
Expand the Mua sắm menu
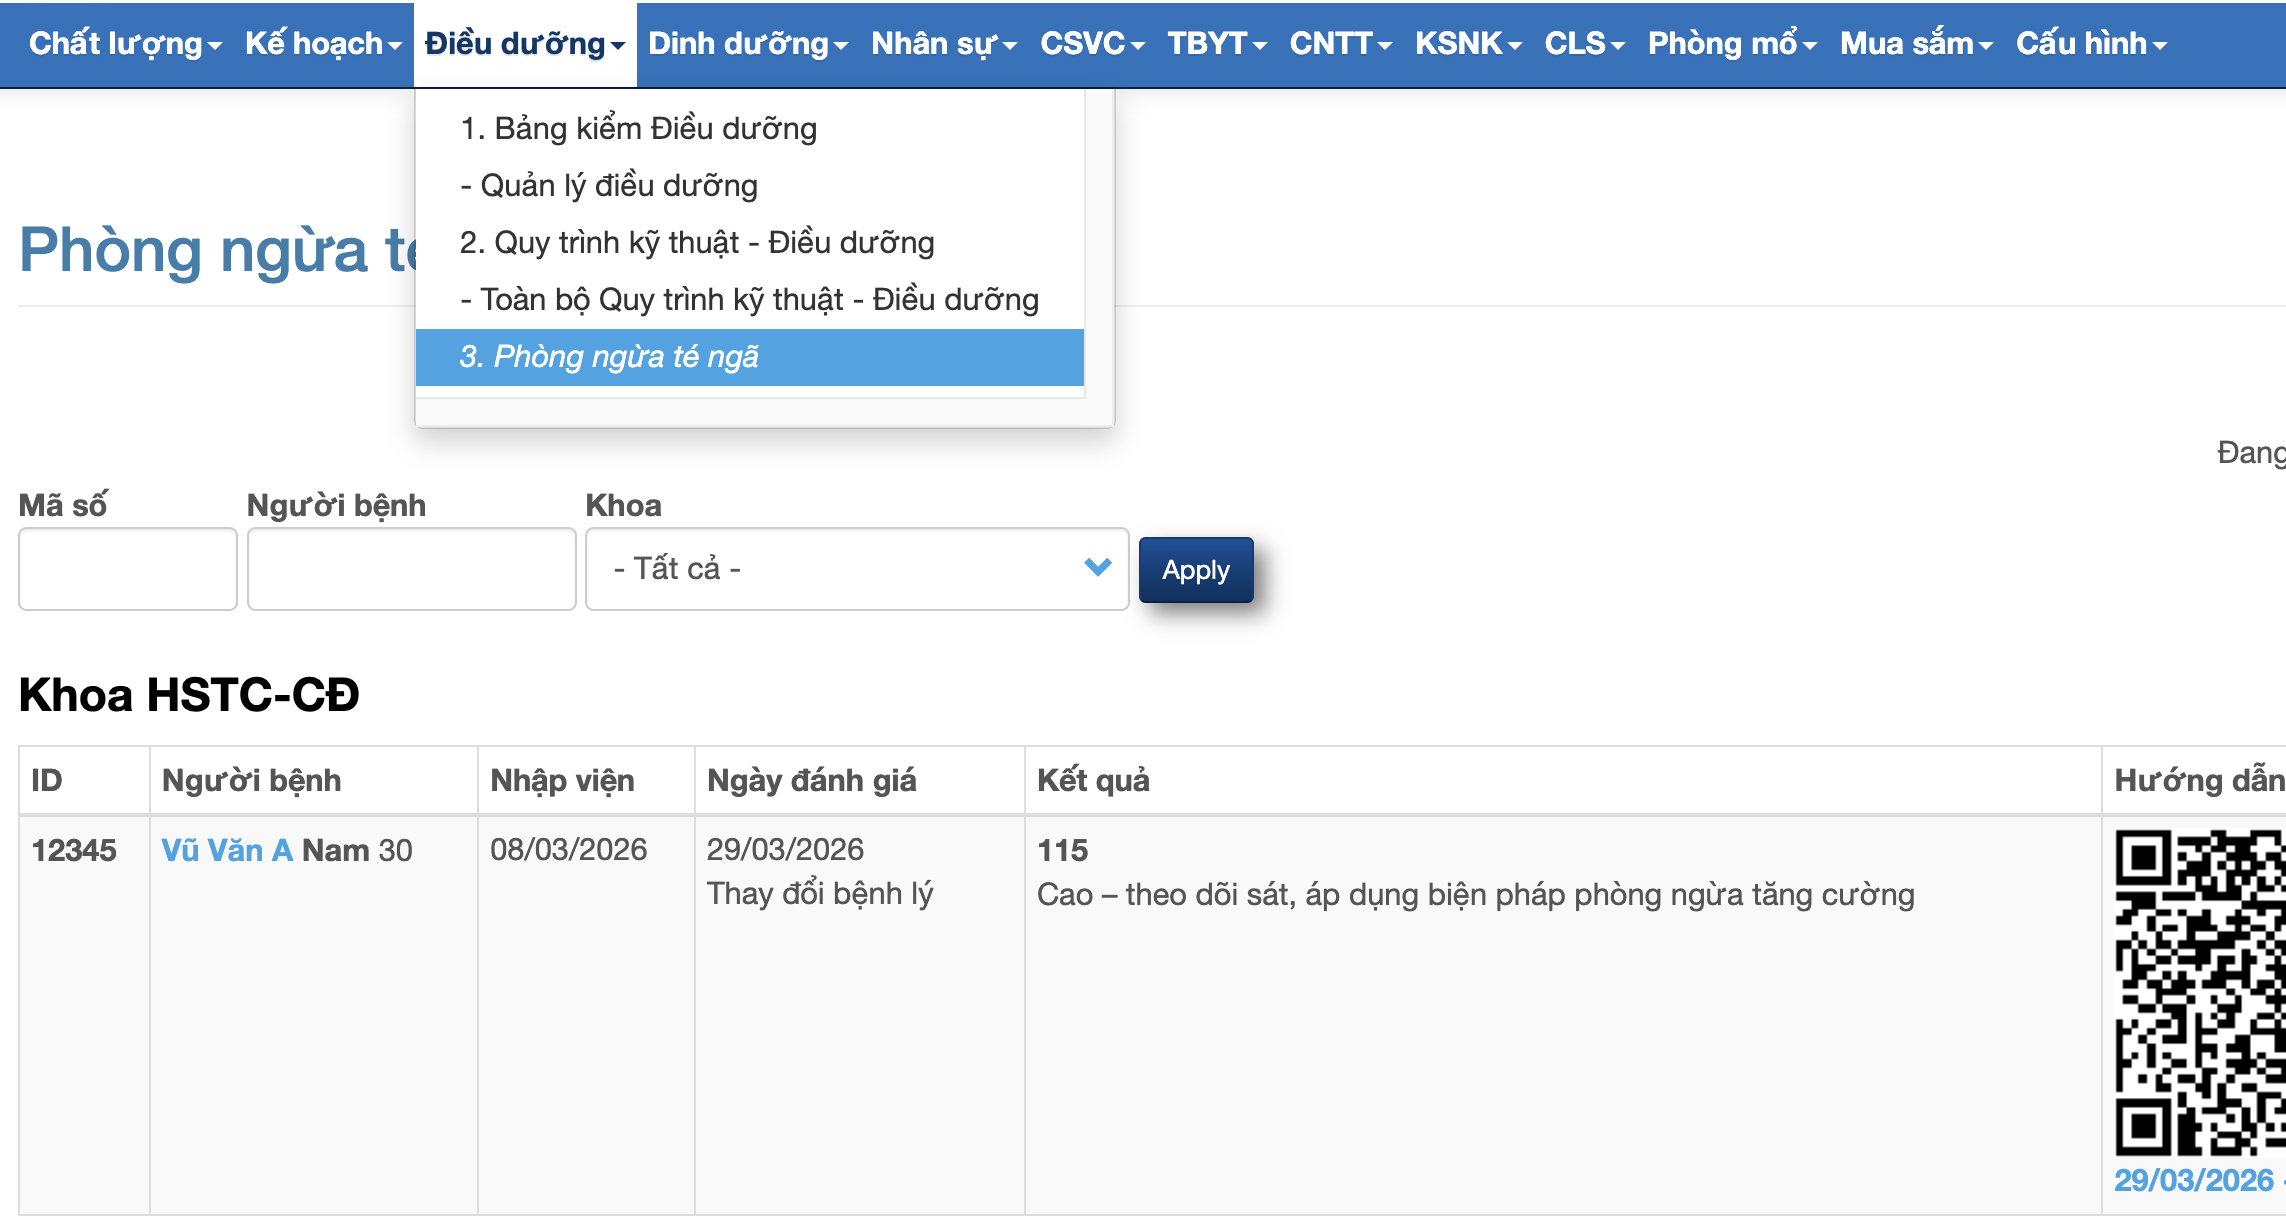point(1915,44)
